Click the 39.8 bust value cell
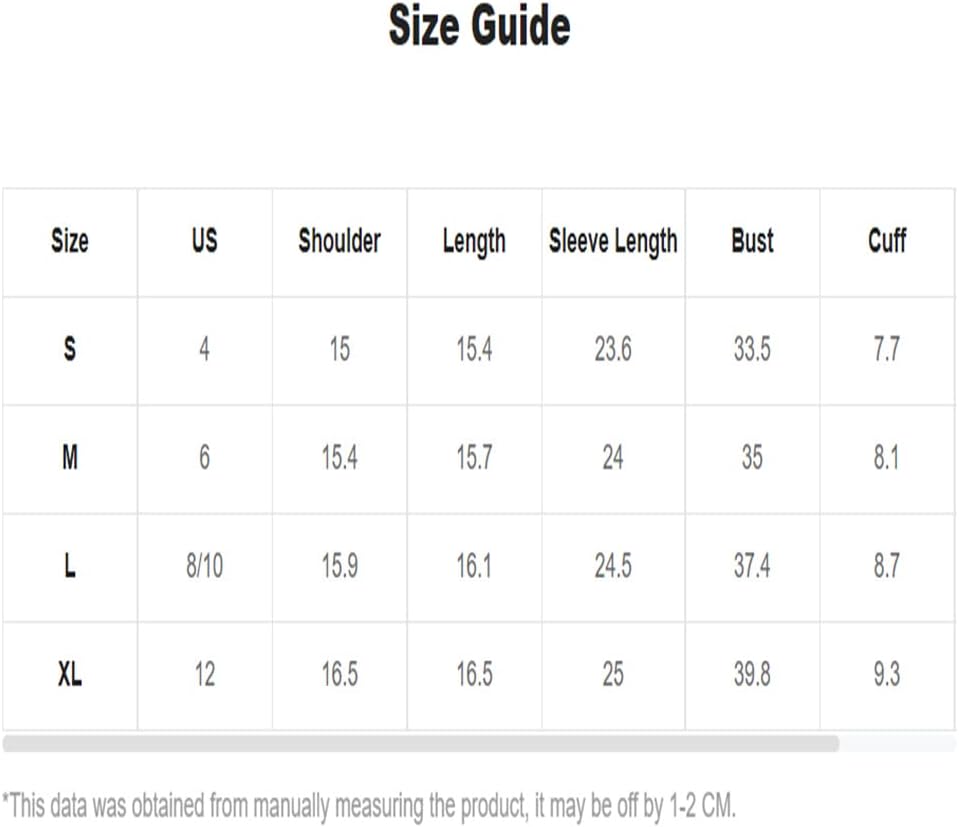959x827 pixels. point(752,675)
